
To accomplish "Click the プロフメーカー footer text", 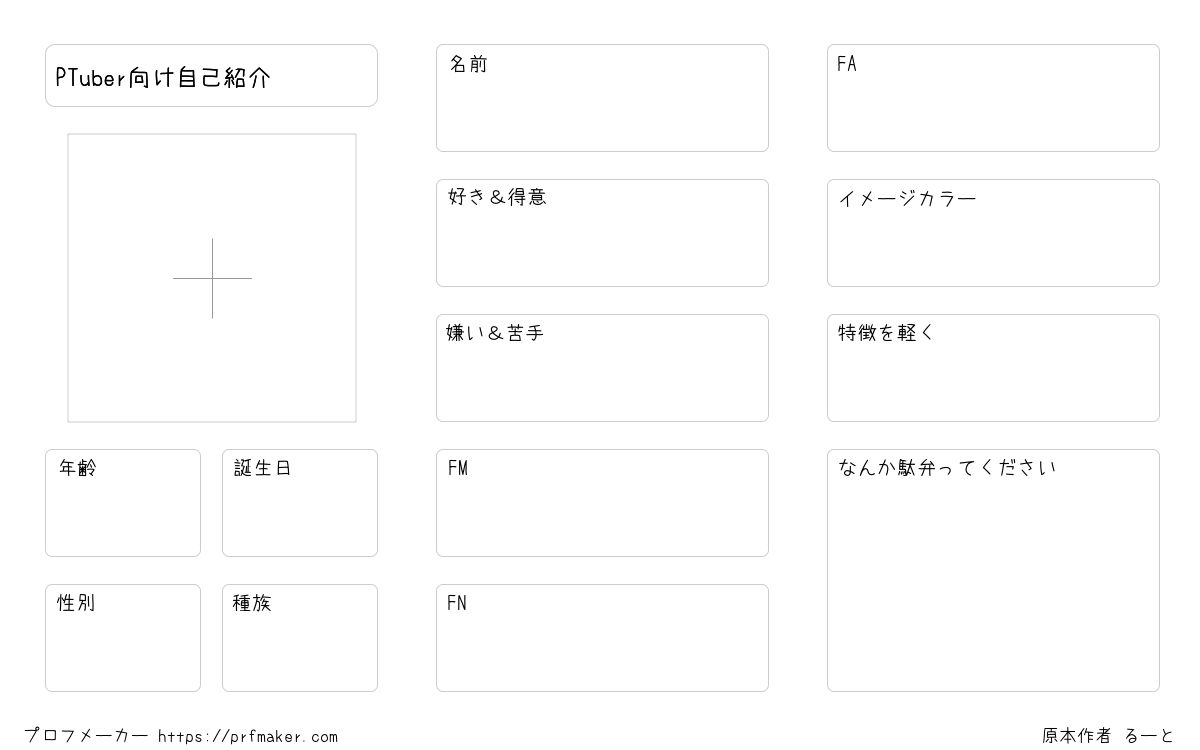I will click(x=86, y=736).
